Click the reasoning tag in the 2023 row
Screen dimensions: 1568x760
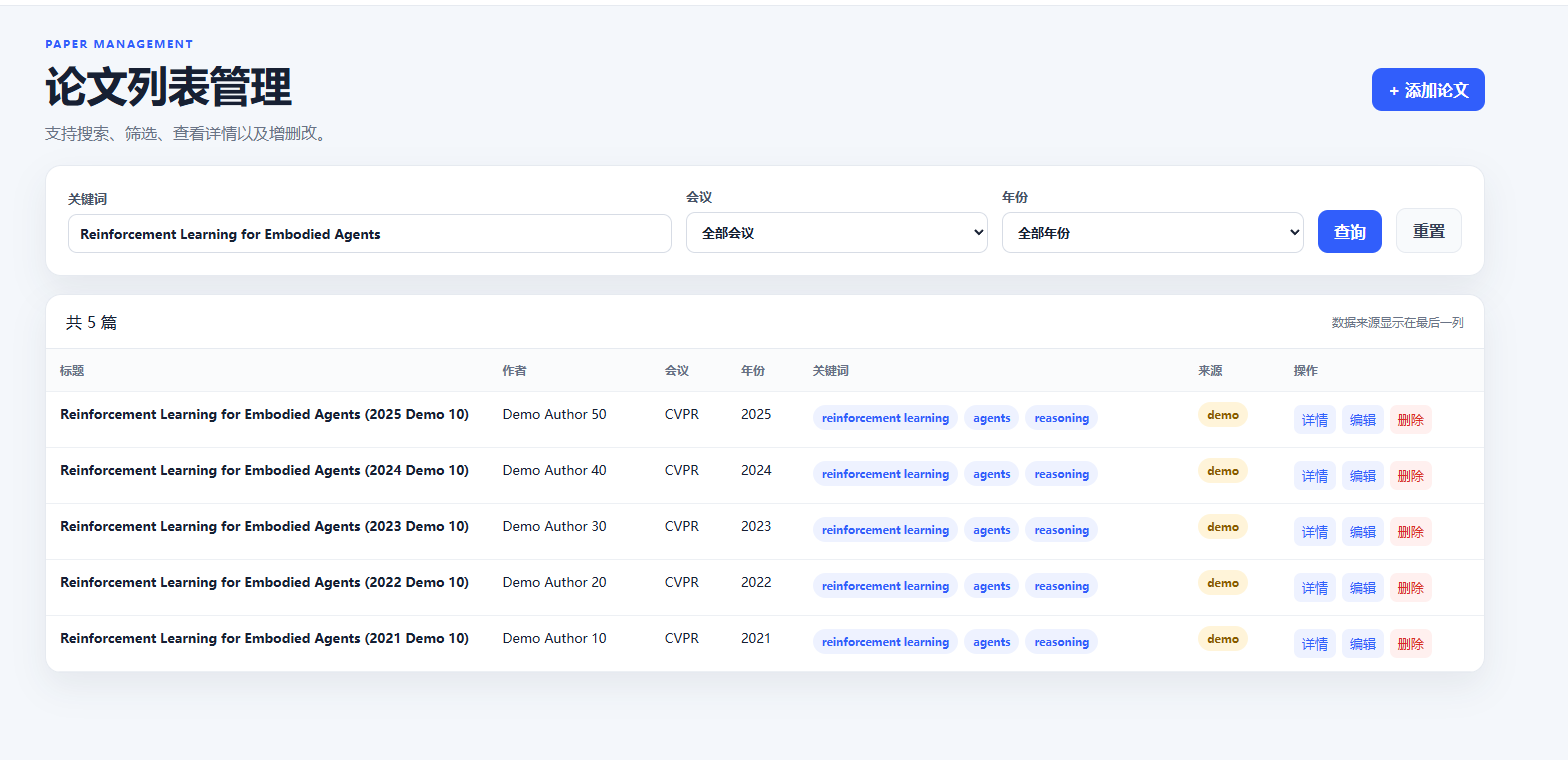(x=1061, y=530)
